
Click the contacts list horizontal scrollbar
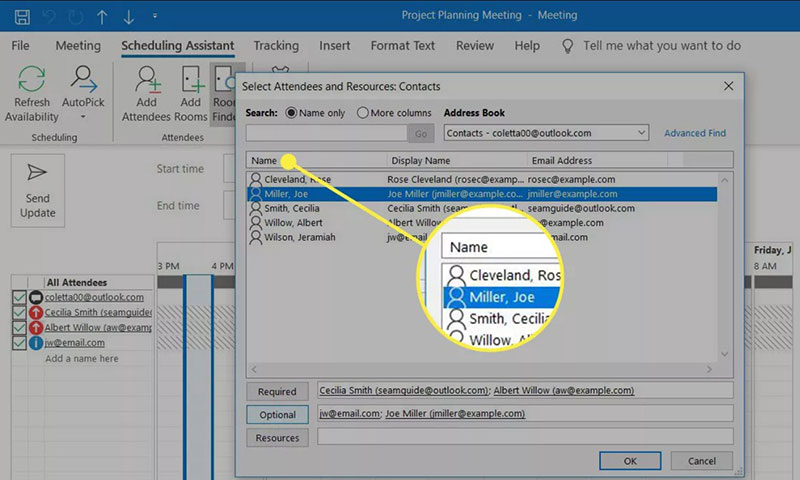482,369
